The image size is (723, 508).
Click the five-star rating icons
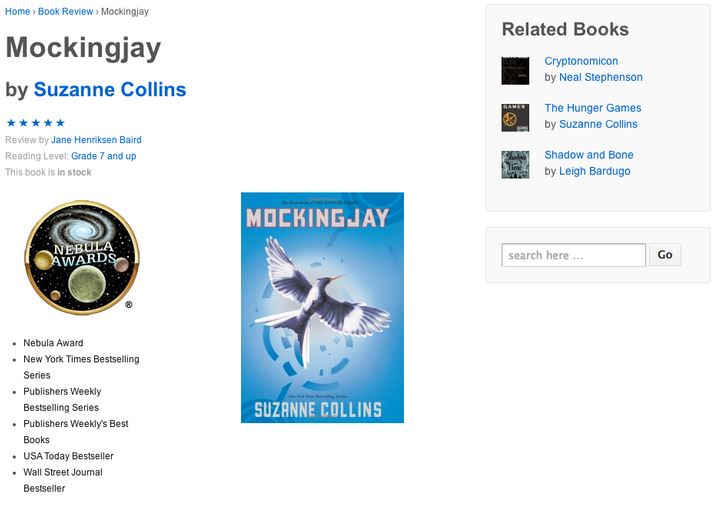[36, 123]
